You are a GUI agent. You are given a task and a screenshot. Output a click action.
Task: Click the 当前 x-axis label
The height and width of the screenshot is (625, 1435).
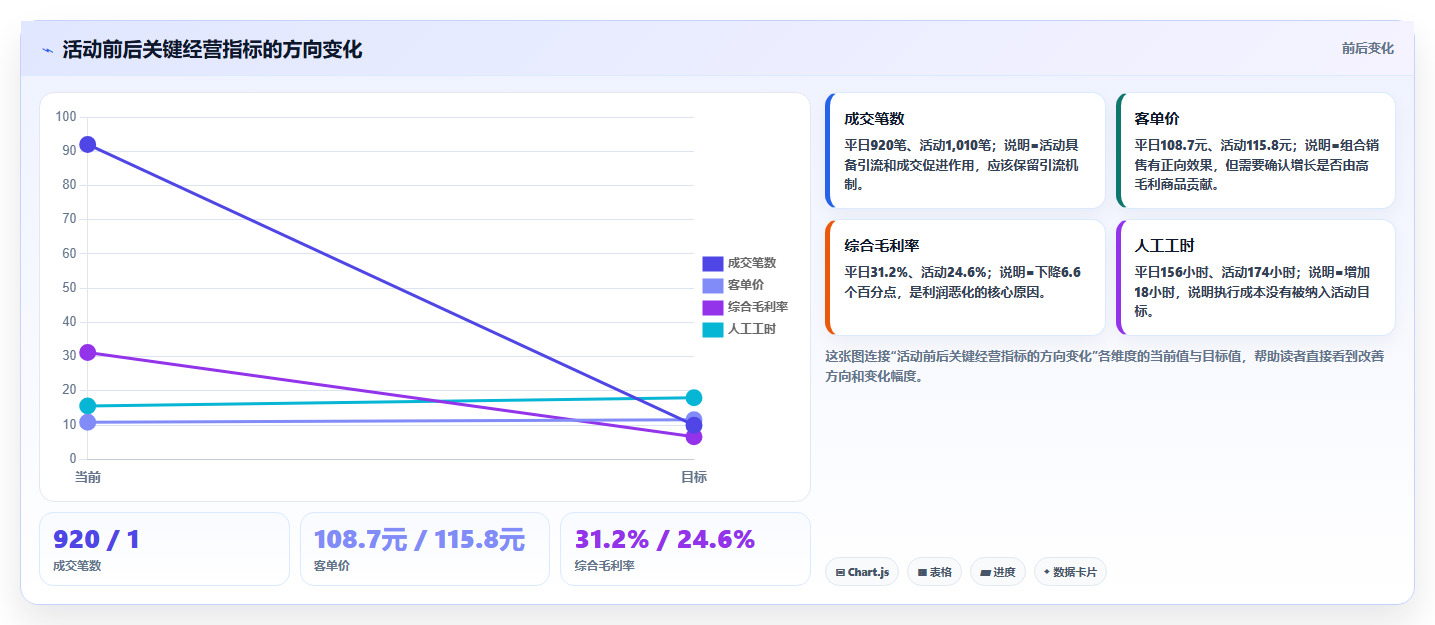point(88,477)
